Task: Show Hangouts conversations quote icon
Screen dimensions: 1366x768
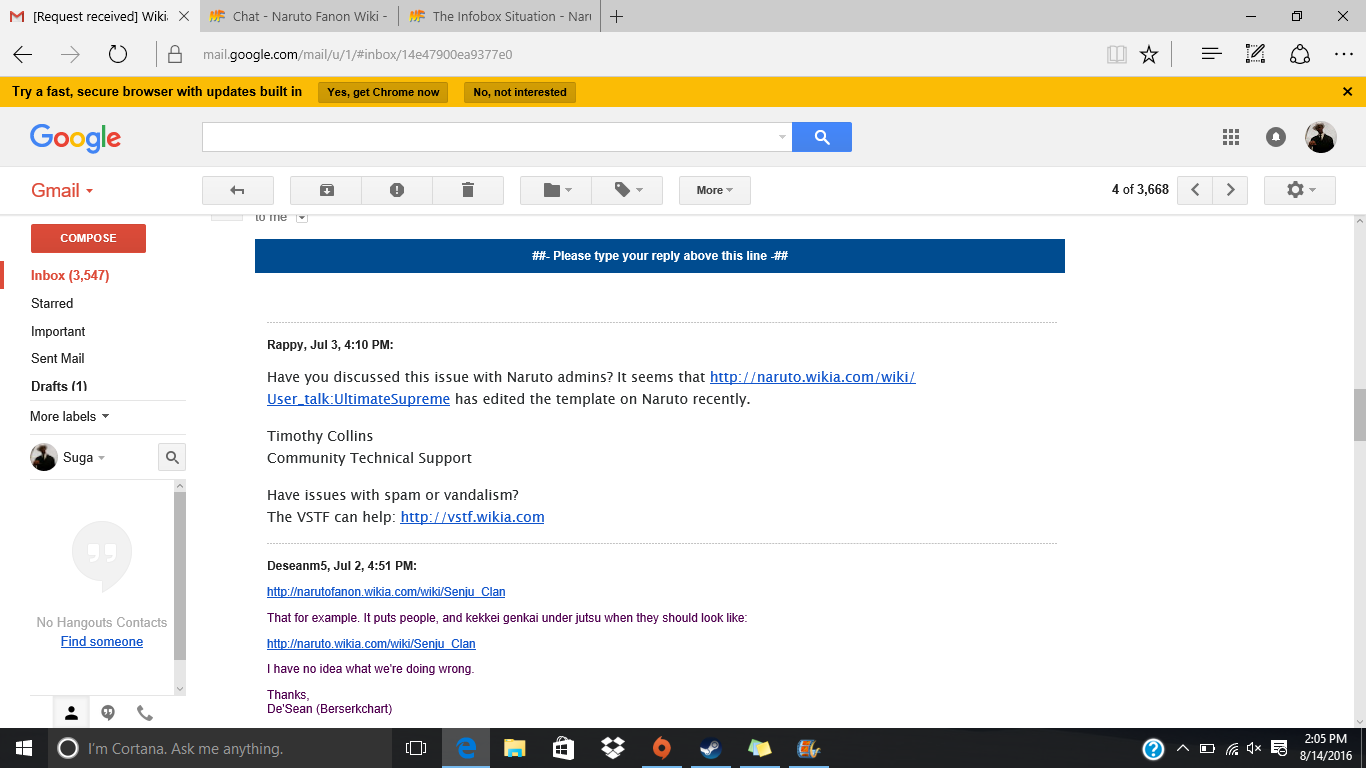Action: [108, 713]
